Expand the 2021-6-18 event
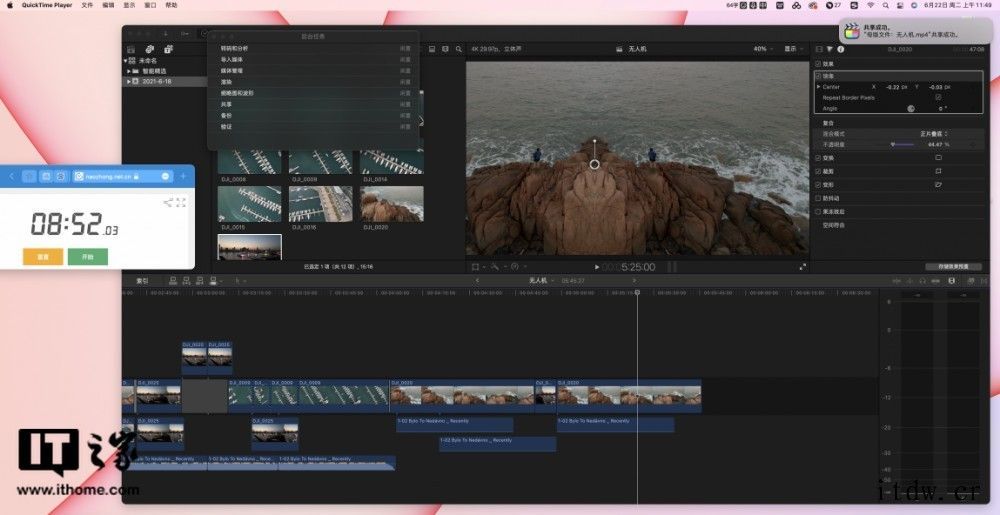Viewport: 1000px width, 515px height. click(129, 82)
